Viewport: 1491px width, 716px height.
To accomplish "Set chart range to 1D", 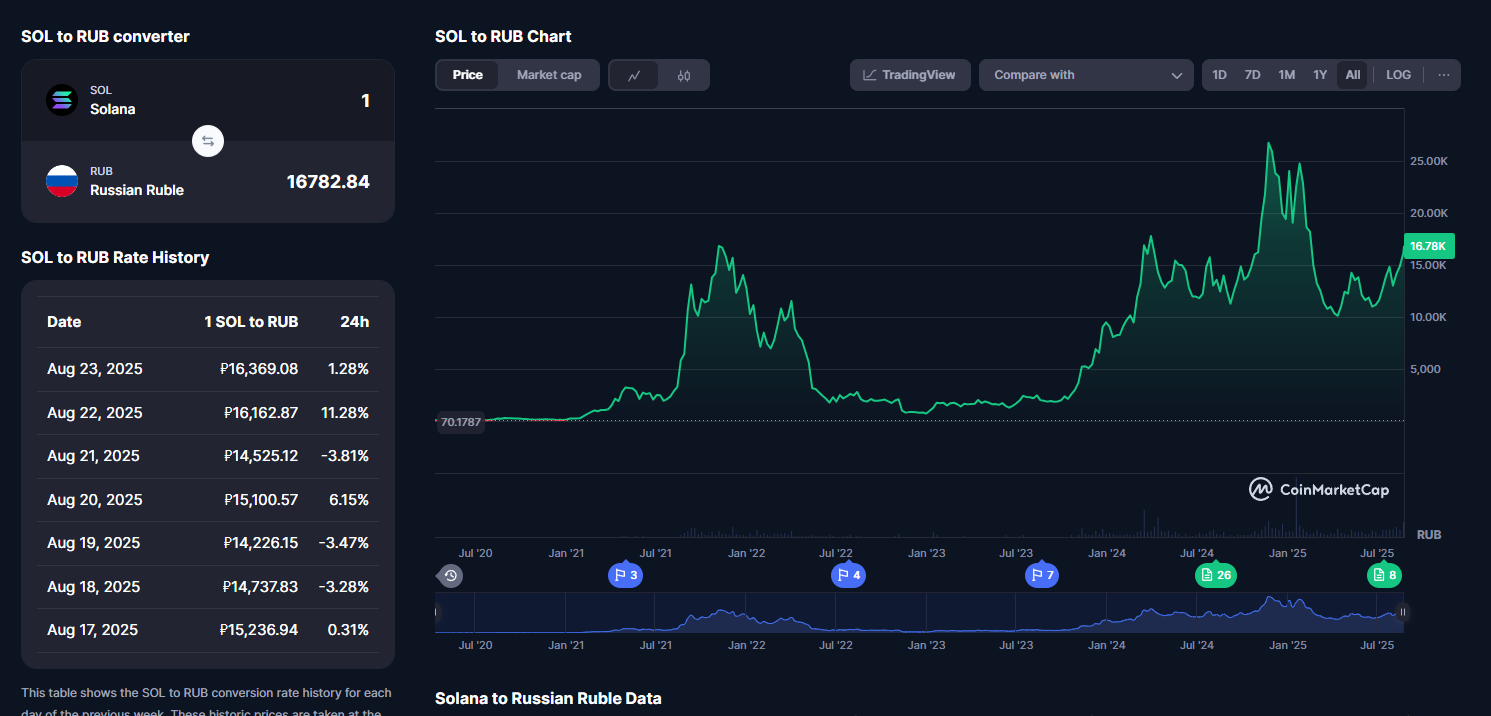I will tap(1220, 75).
